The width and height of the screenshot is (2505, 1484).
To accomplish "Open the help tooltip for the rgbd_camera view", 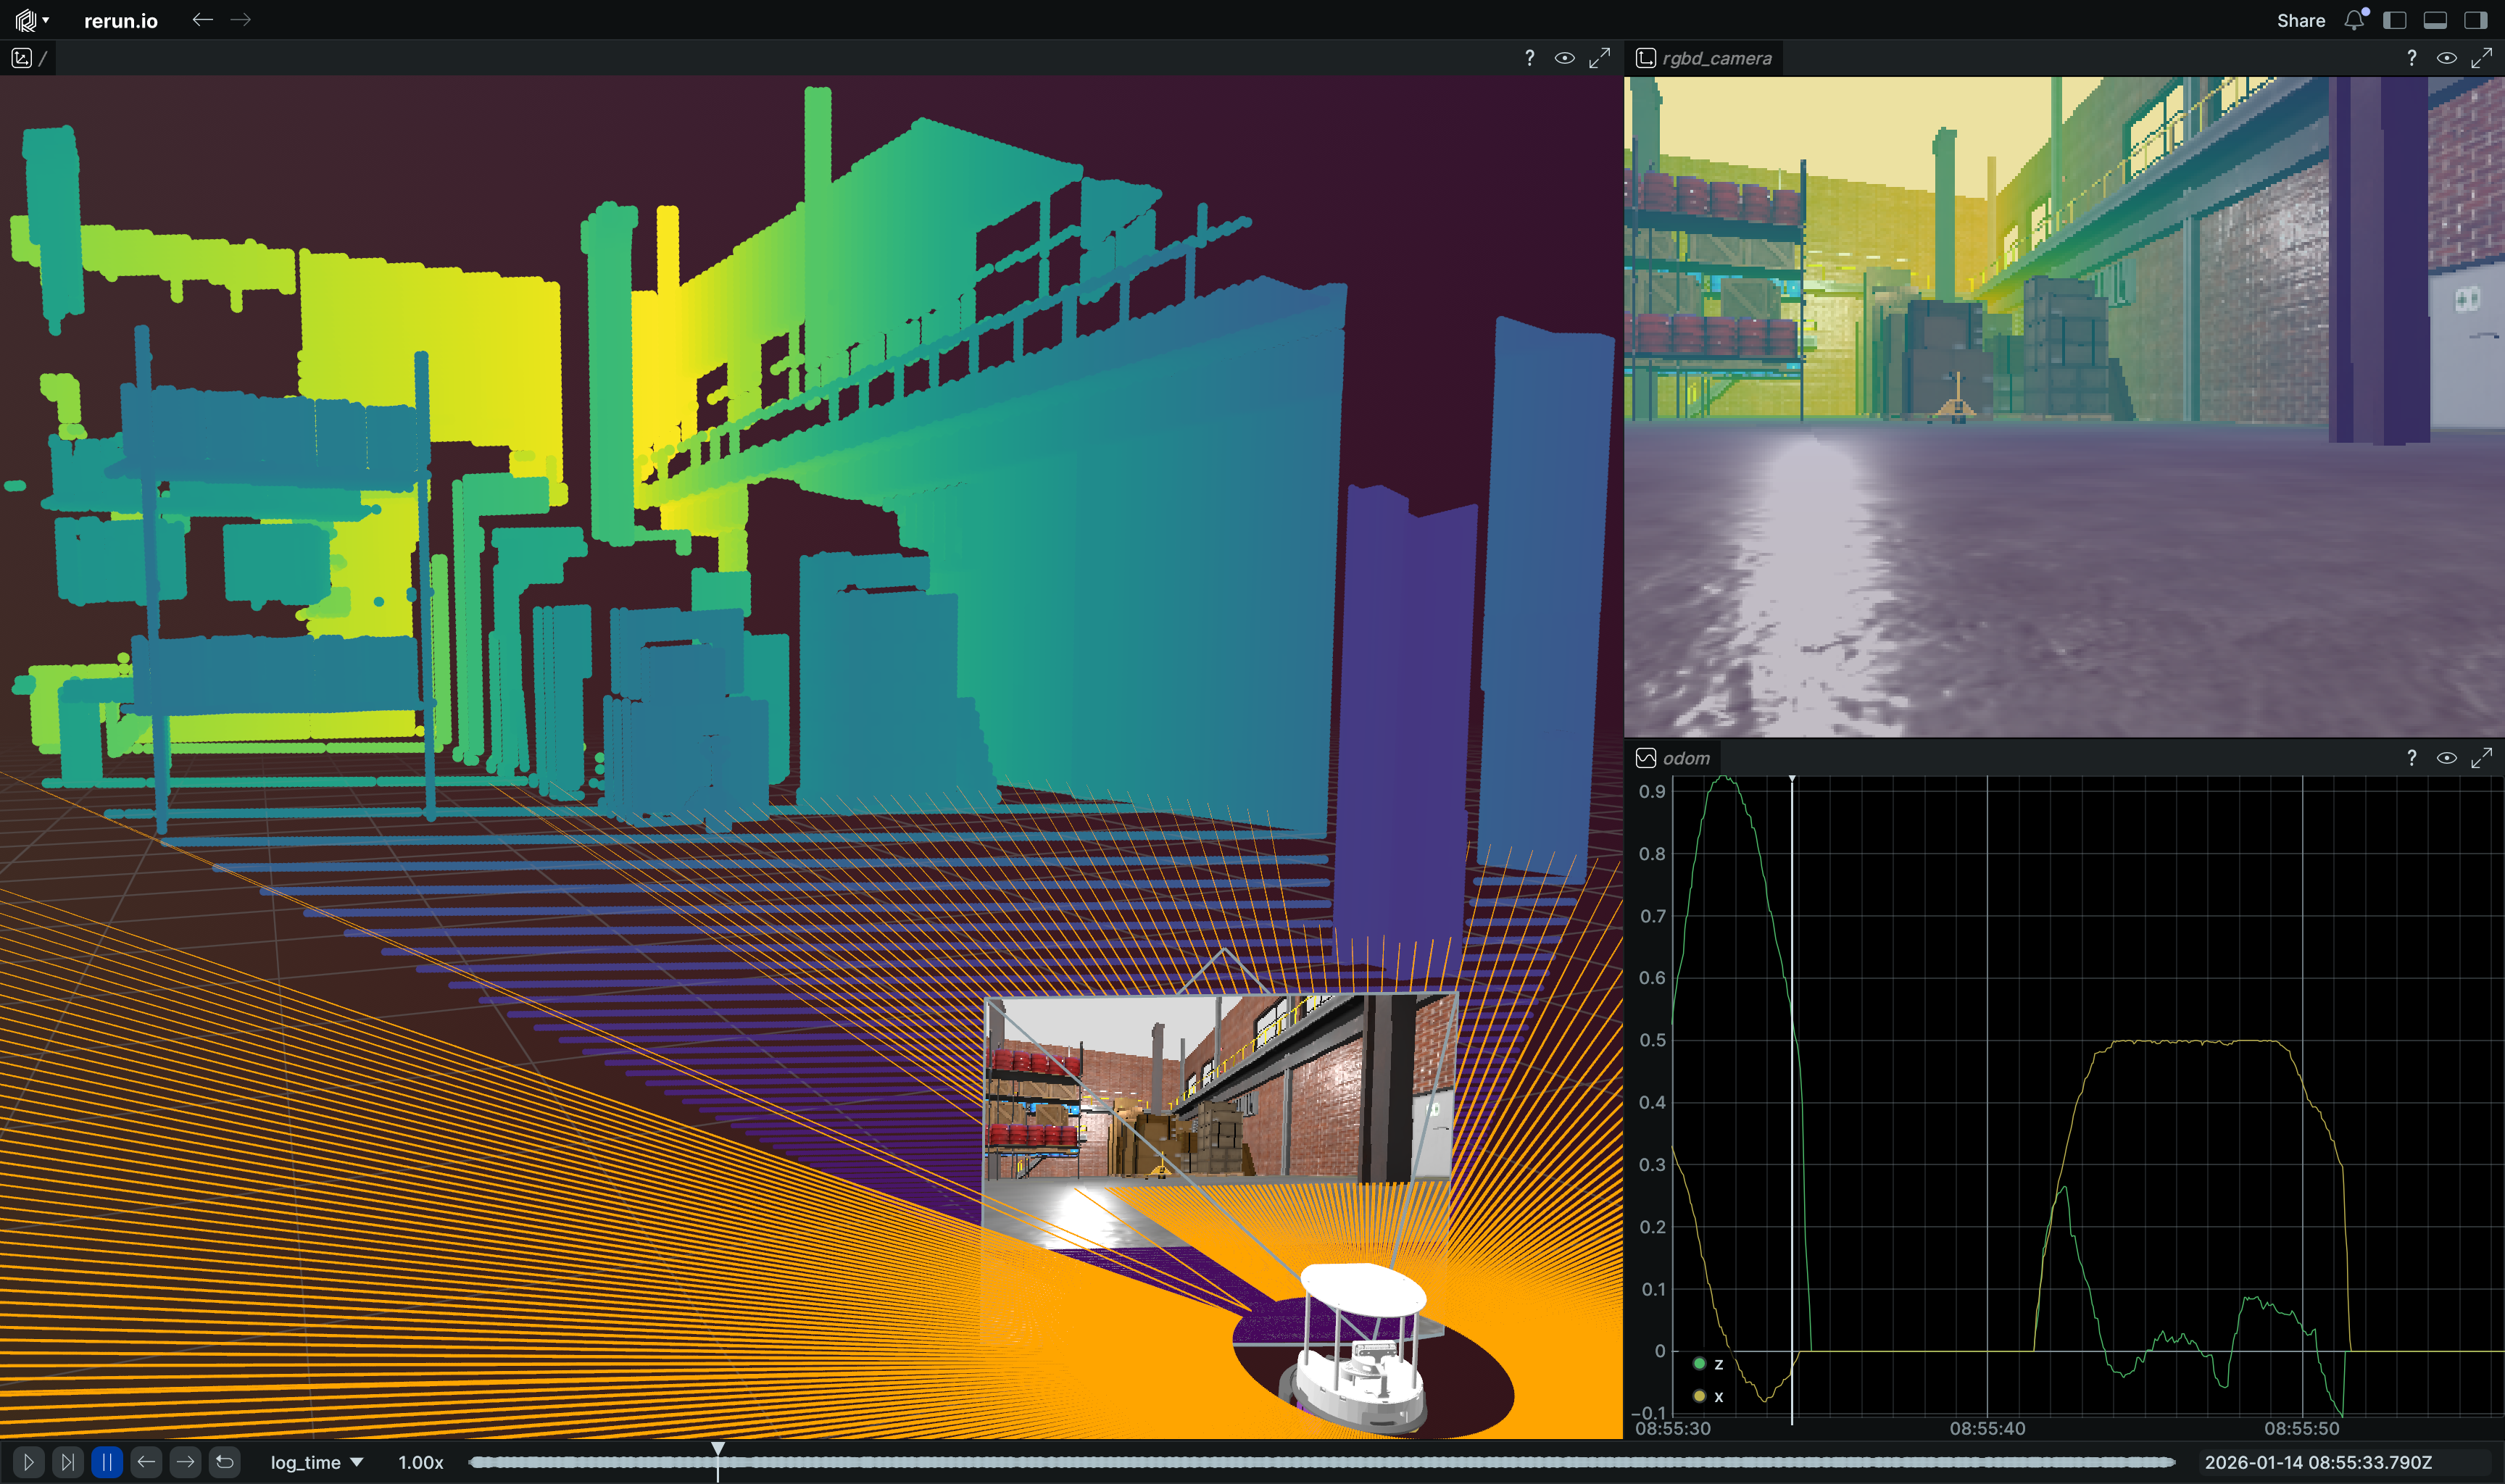I will click(2413, 57).
